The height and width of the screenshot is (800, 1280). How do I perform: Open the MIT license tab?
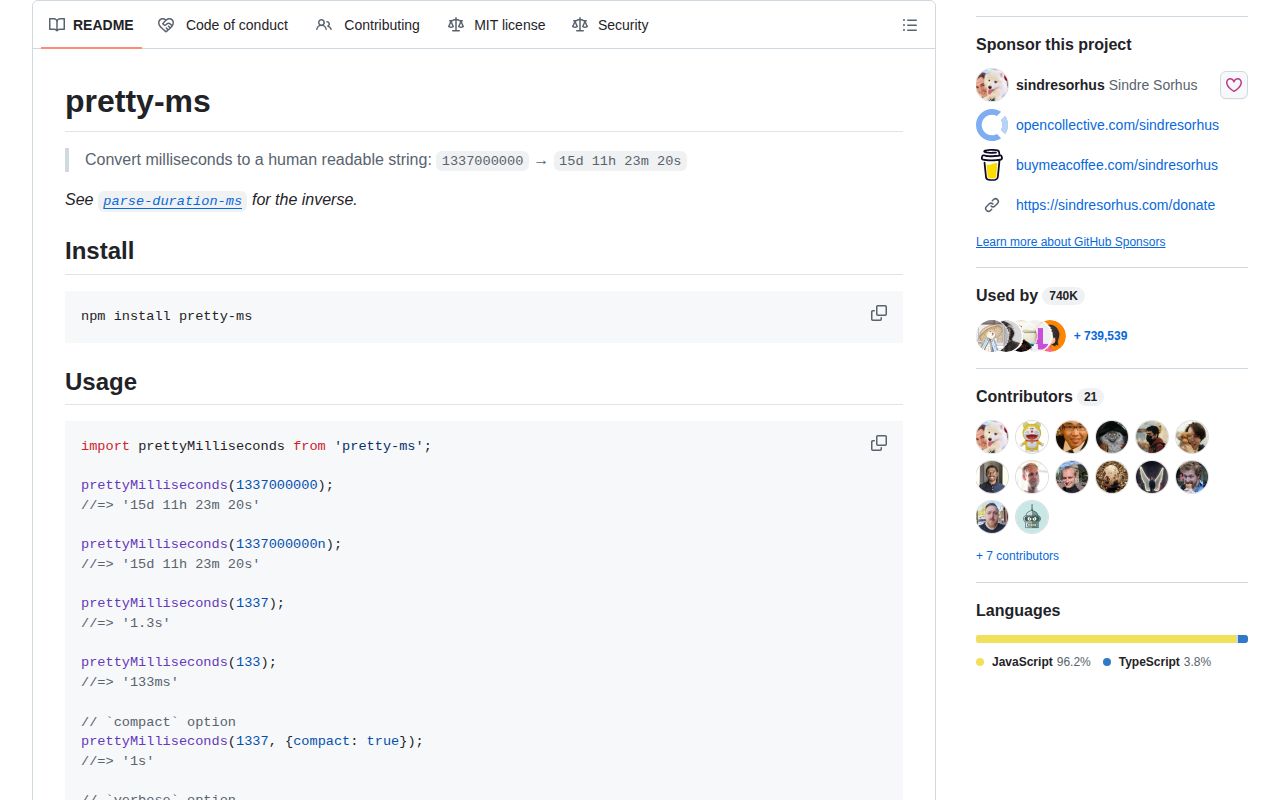click(x=497, y=25)
